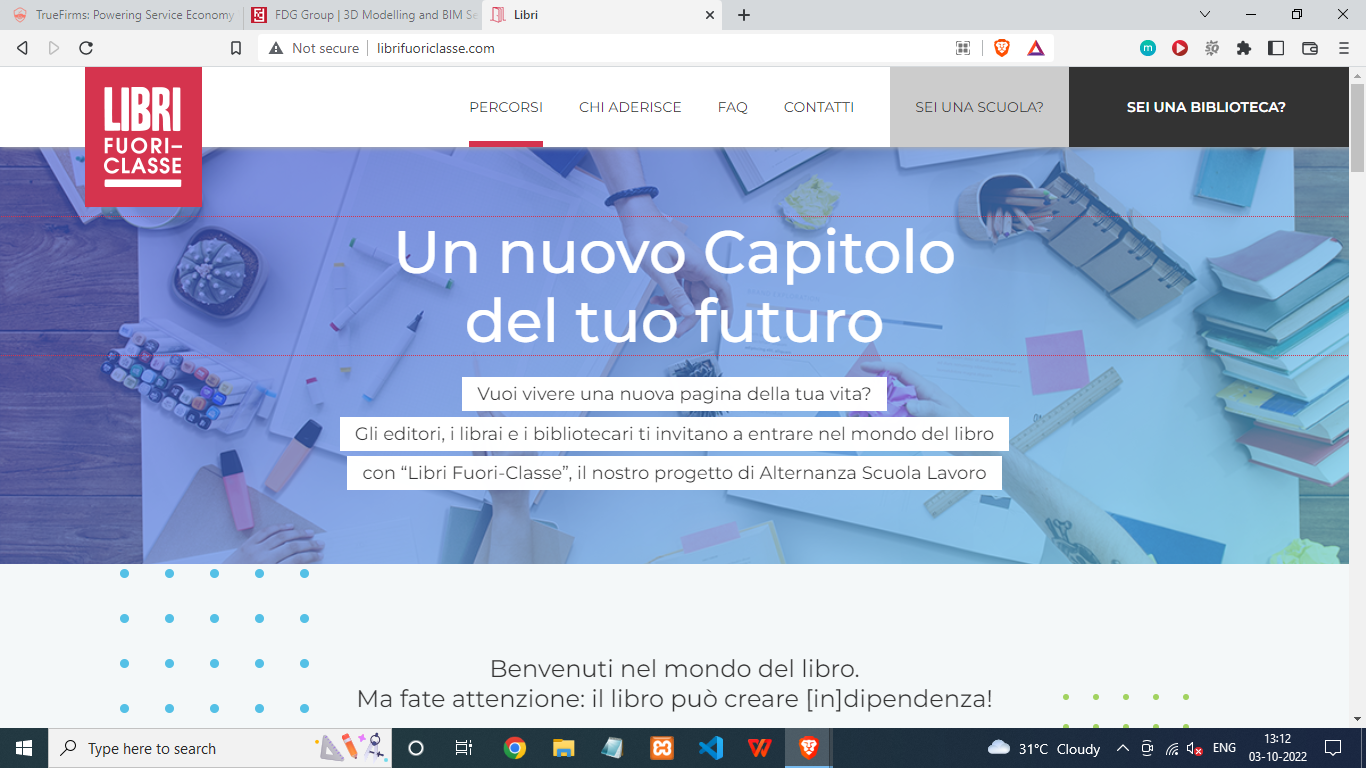This screenshot has width=1366, height=768.
Task: Open the Windows Start menu
Action: (x=24, y=748)
